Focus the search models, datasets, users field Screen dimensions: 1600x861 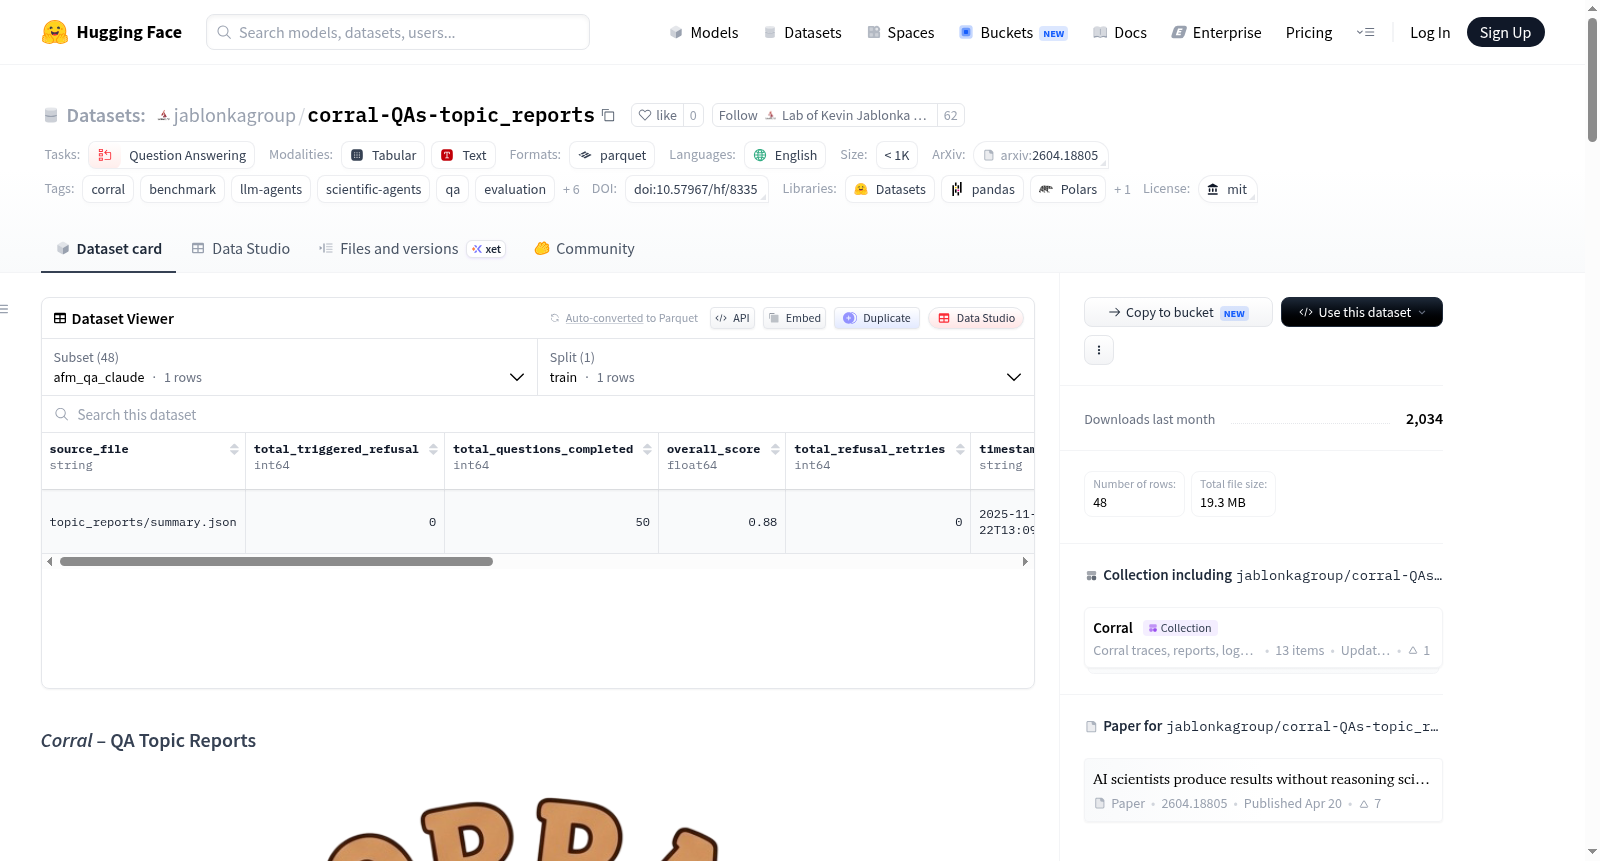coord(398,32)
